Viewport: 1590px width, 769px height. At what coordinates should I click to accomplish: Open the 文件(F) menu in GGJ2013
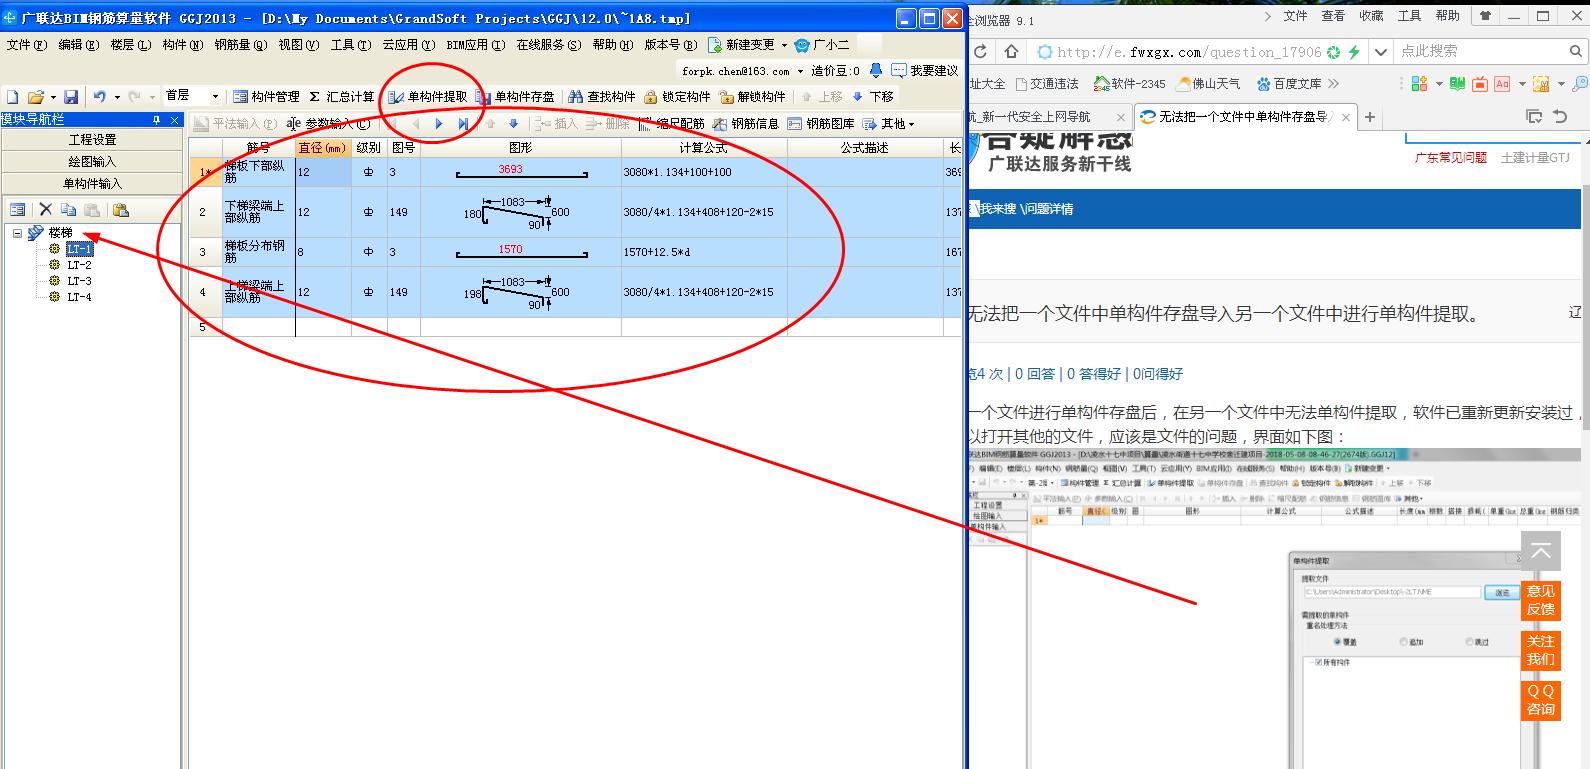tap(26, 45)
